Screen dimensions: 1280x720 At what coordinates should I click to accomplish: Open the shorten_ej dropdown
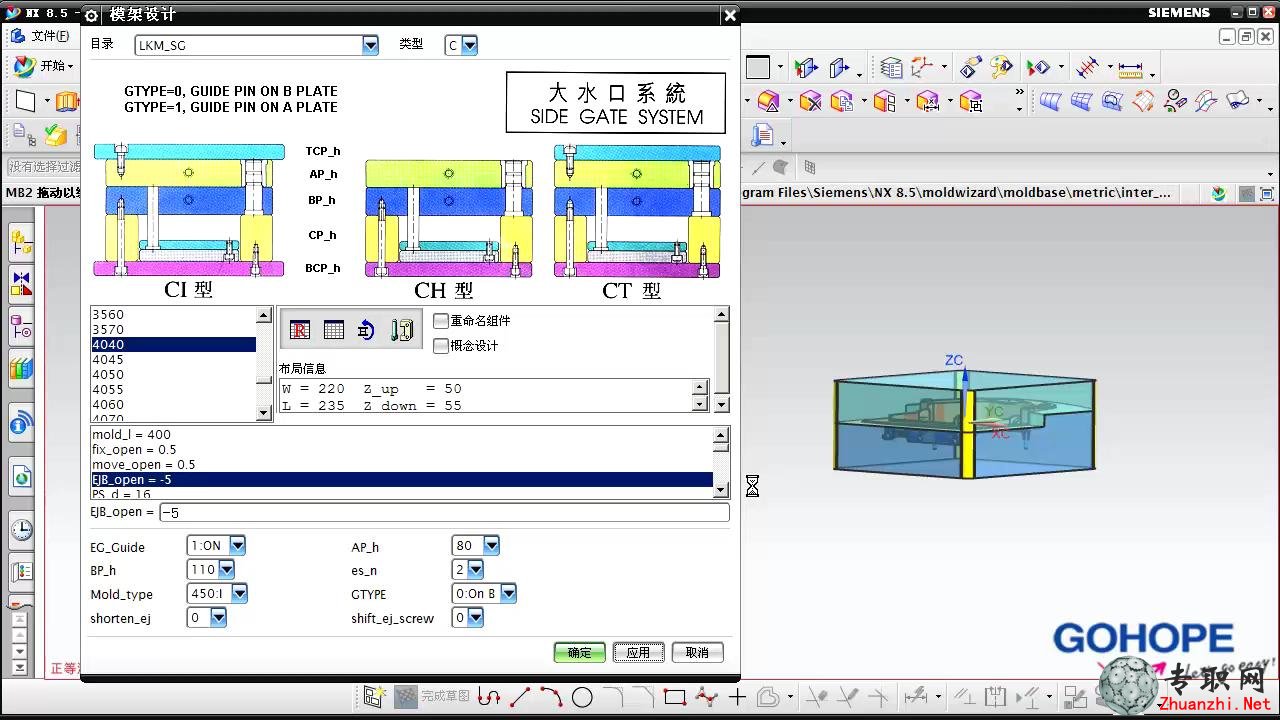click(218, 618)
